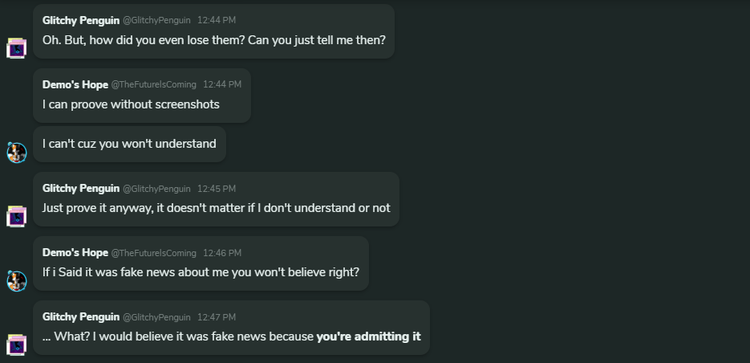750x363 pixels.
Task: Open Glitchy Penguin profile from 12:44 PM message
Action: 81,20
